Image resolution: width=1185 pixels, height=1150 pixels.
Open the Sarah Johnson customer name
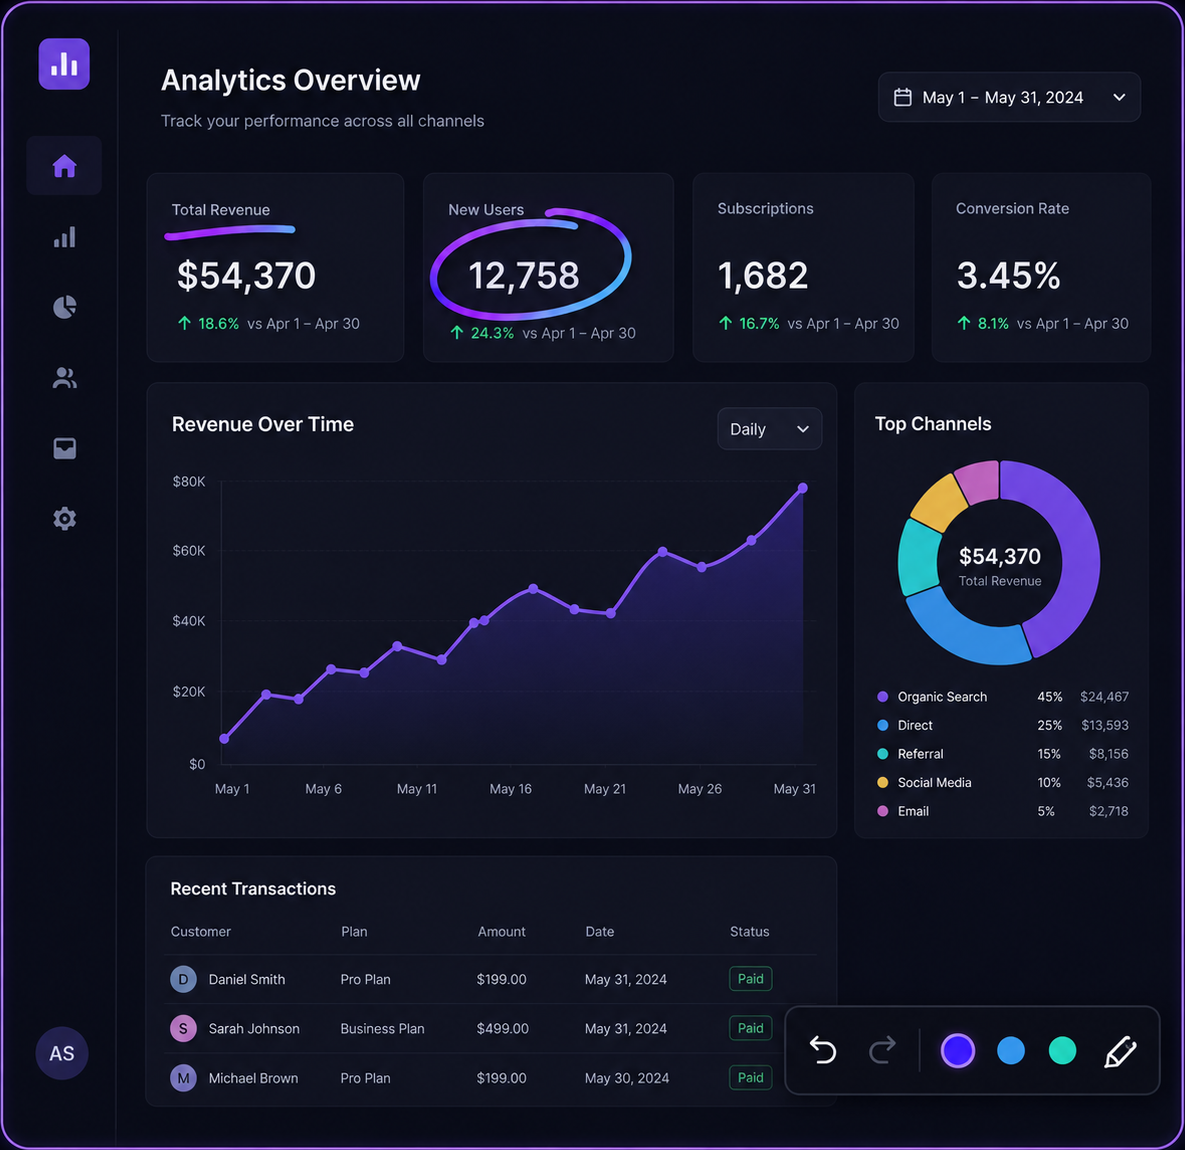click(x=254, y=1028)
